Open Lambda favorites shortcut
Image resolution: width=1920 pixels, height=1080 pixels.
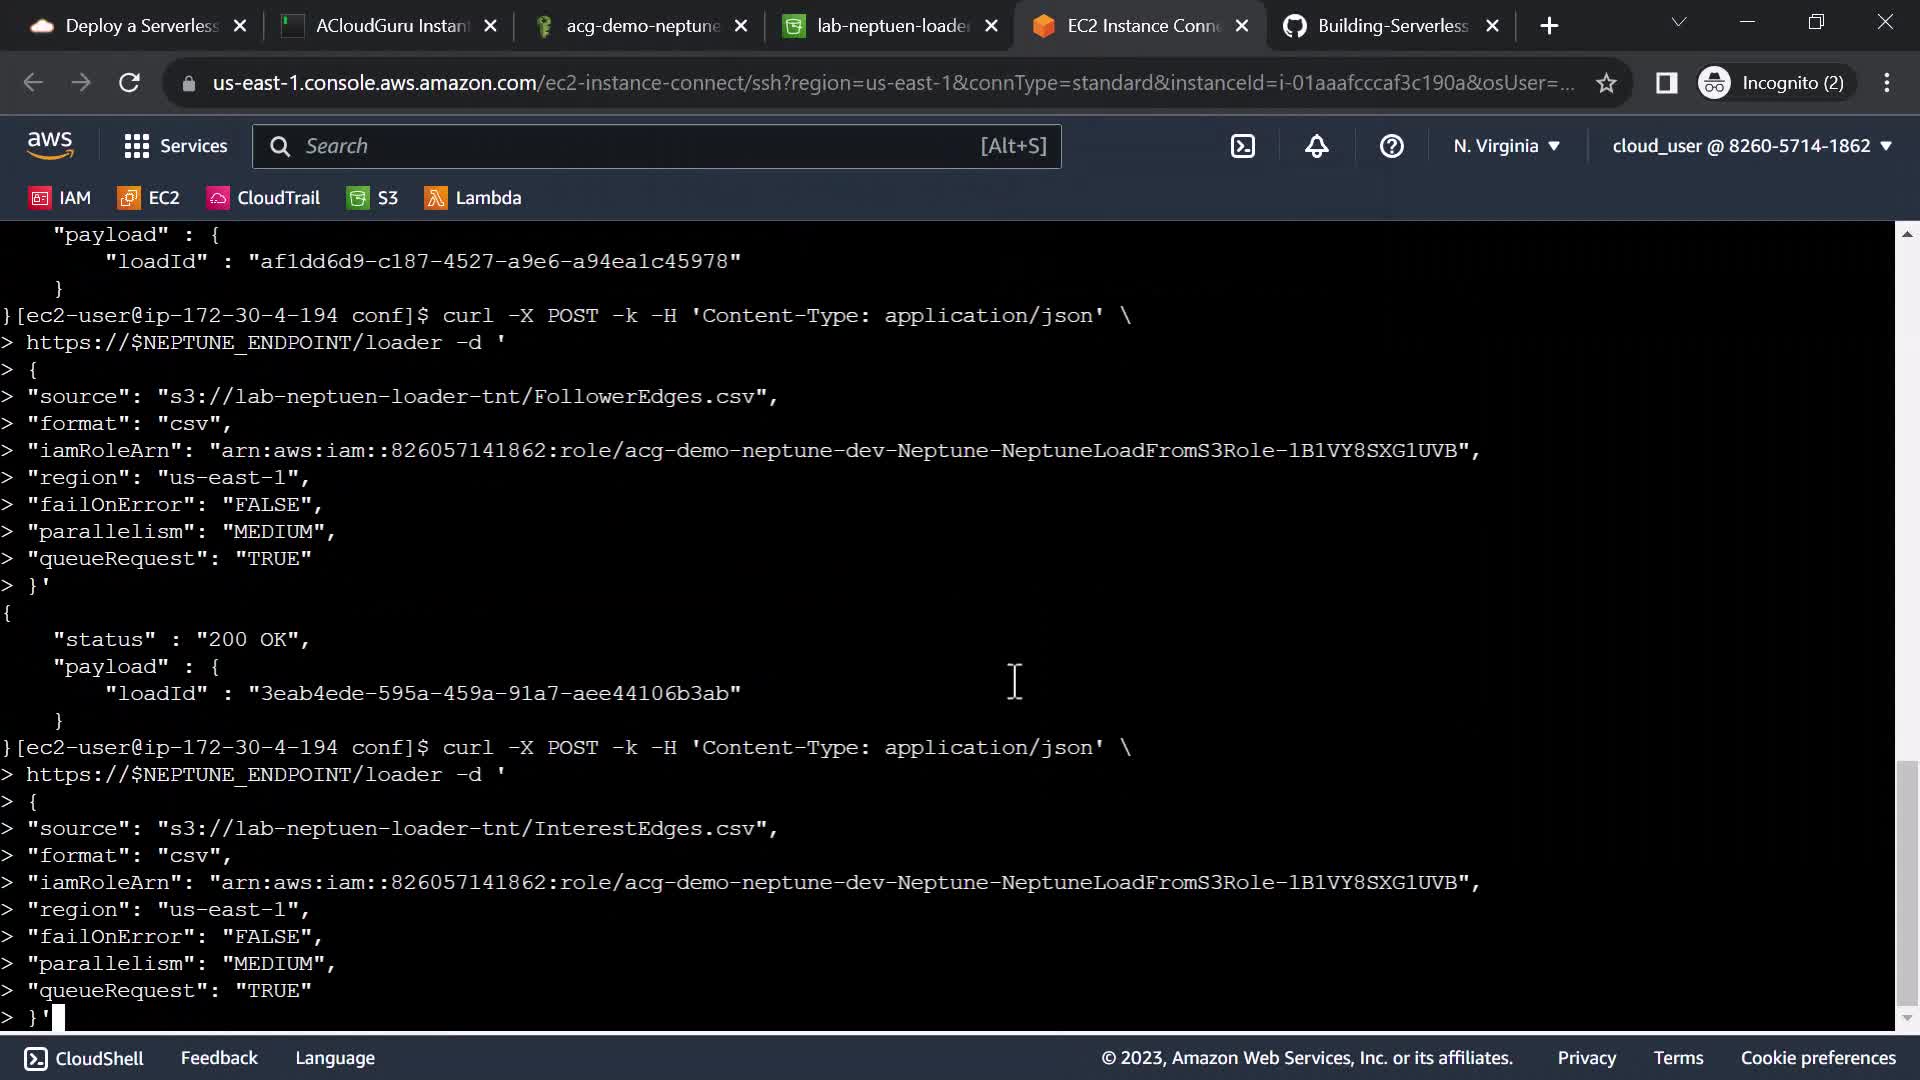click(x=473, y=198)
